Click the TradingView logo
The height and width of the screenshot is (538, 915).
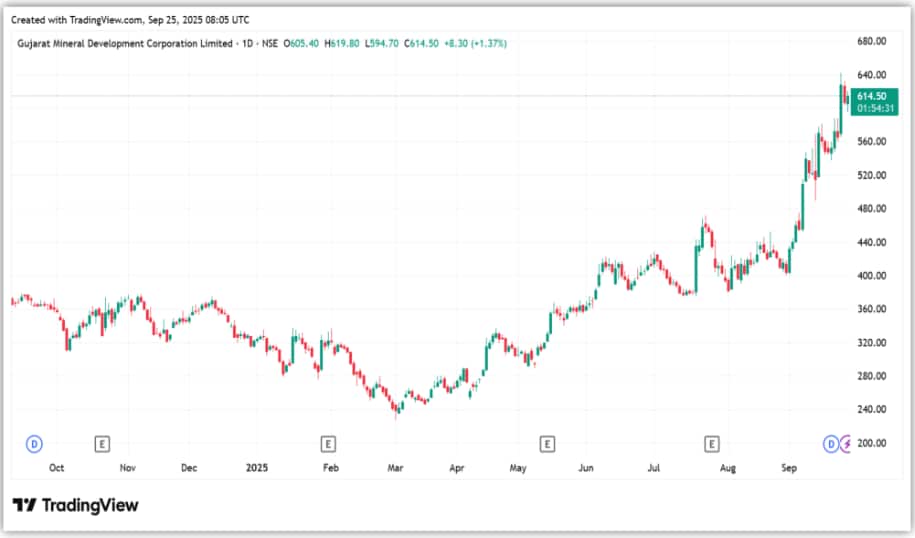pos(76,505)
